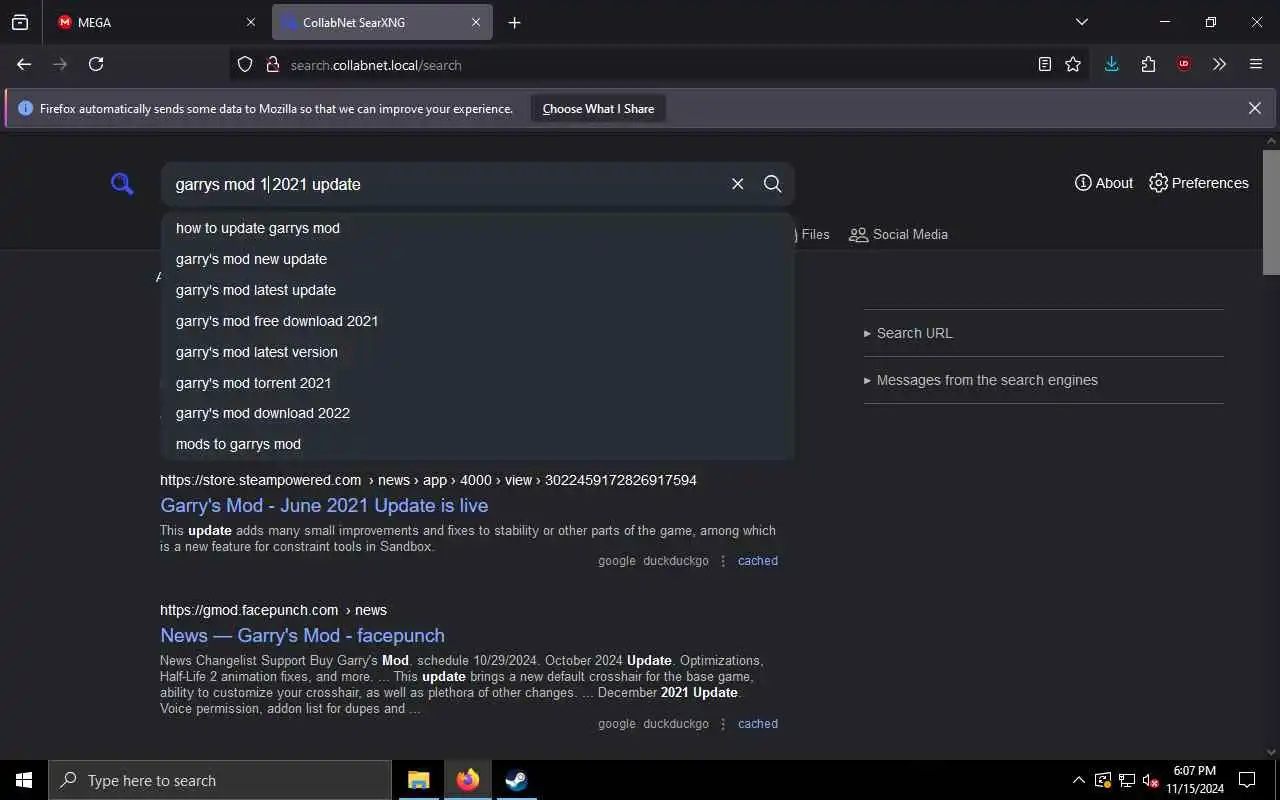Open Firefox from the taskbar
The image size is (1280, 800).
467,780
